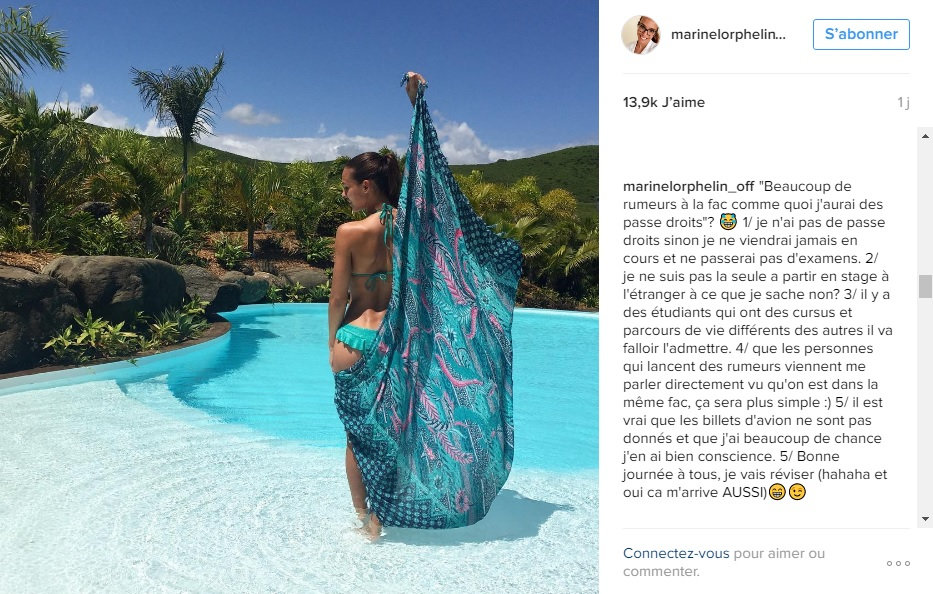933x594 pixels.
Task: Open the Connectez-vous login link
Action: click(x=676, y=553)
